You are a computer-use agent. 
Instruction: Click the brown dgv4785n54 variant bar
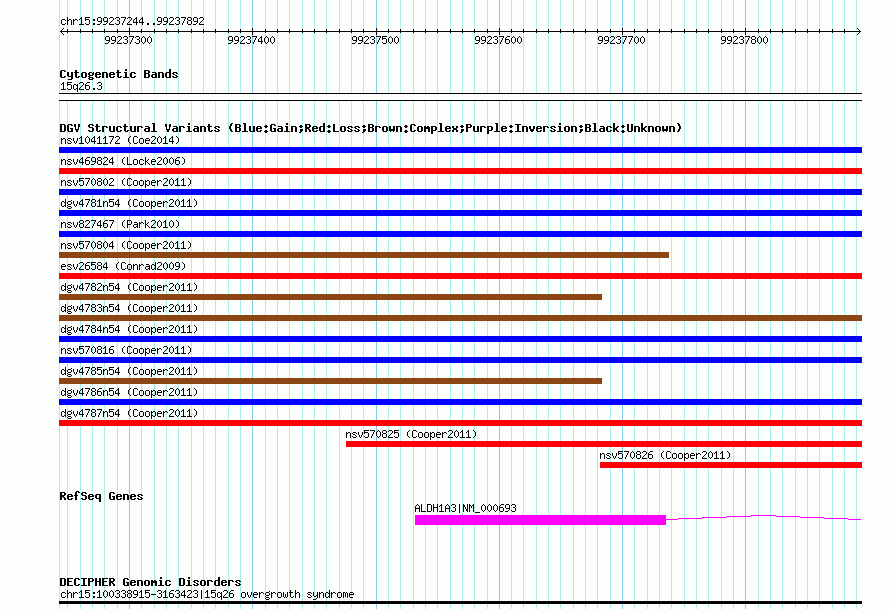[x=330, y=381]
